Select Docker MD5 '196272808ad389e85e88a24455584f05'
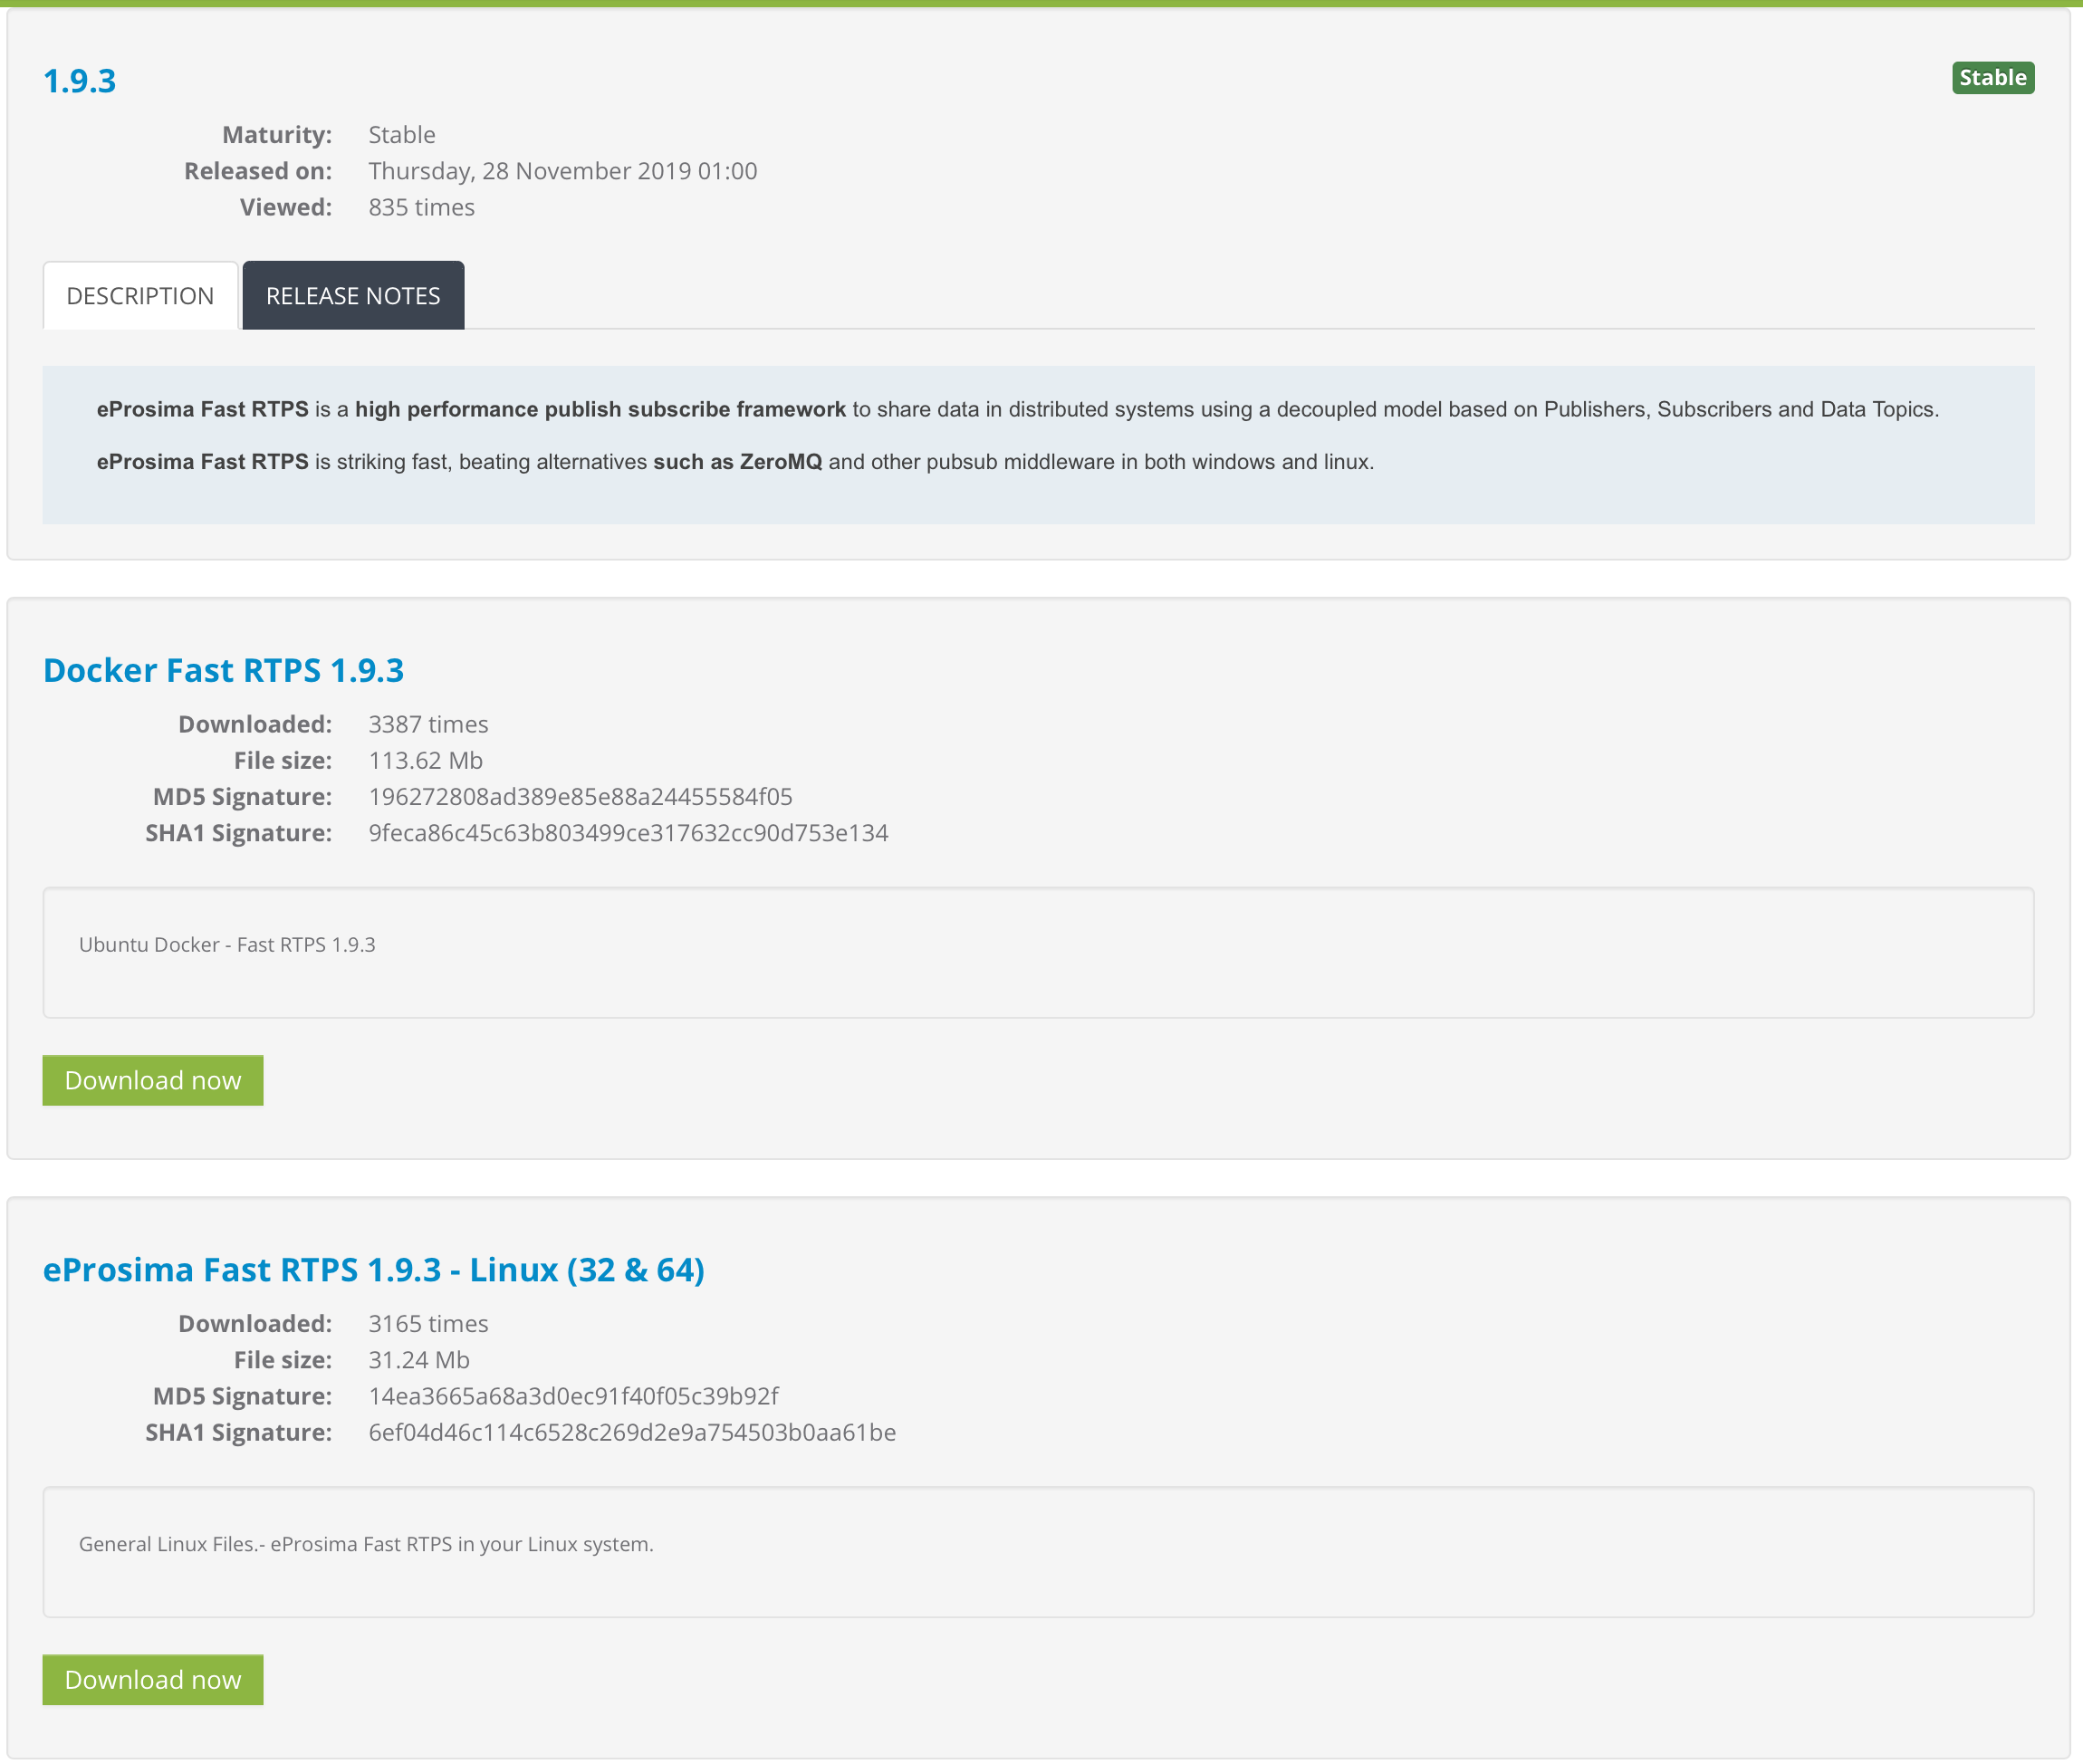Image resolution: width=2083 pixels, height=1764 pixels. 581,797
